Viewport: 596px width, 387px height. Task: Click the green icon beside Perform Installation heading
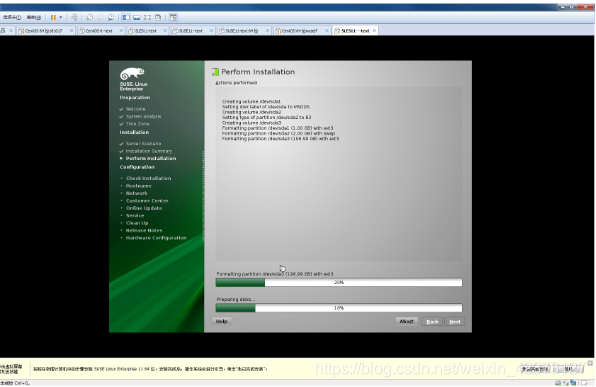[216, 71]
